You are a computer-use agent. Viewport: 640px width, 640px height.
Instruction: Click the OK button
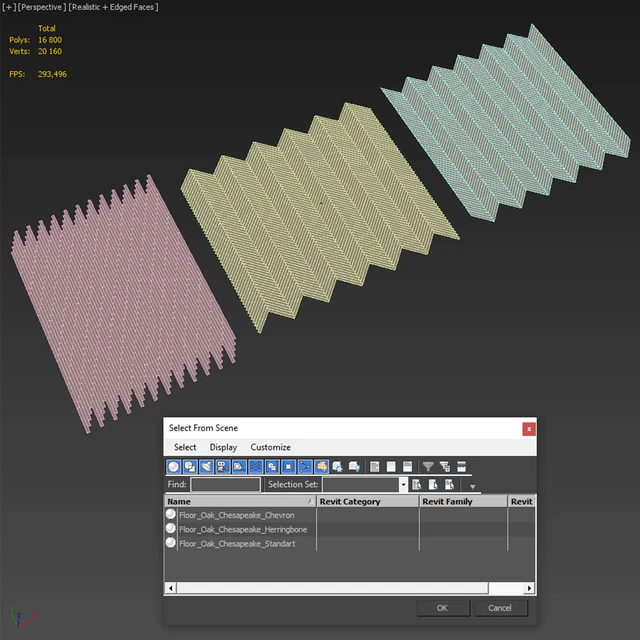click(x=442, y=608)
